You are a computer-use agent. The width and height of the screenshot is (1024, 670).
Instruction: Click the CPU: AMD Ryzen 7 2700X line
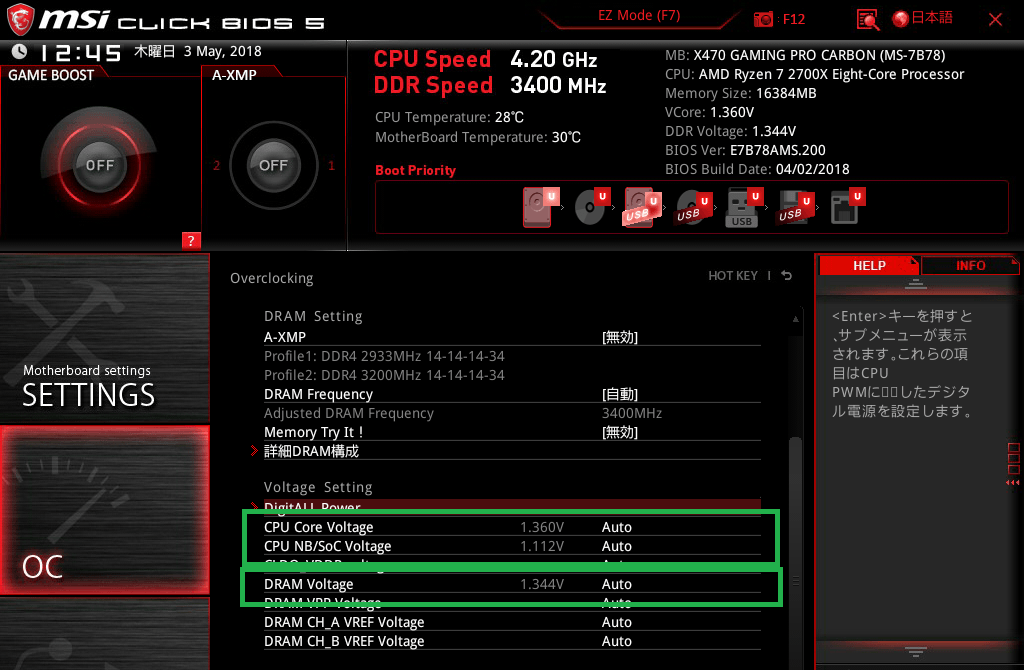[x=814, y=74]
